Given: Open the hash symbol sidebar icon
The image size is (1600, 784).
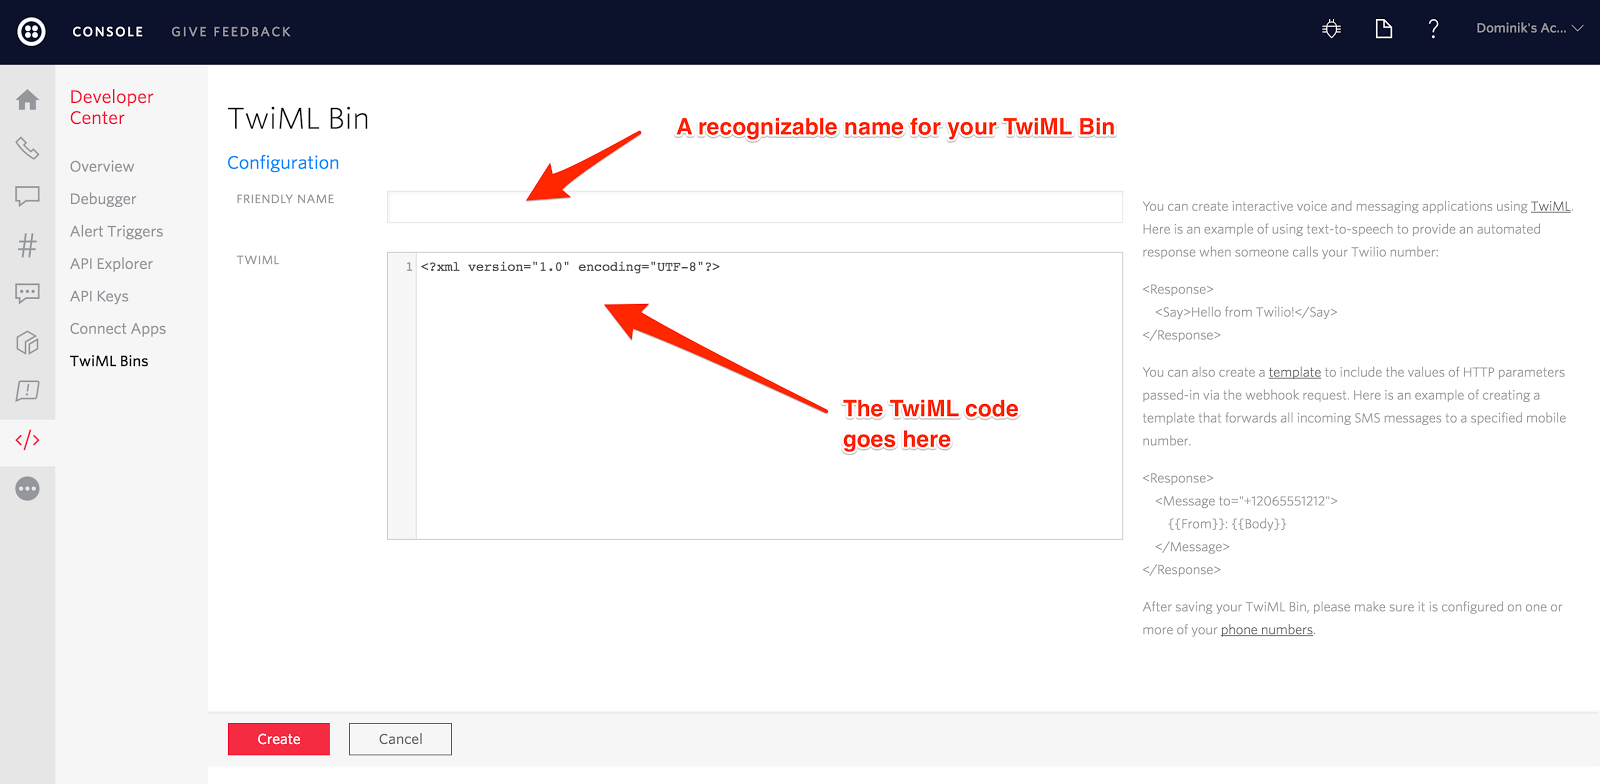Looking at the screenshot, I should [x=28, y=245].
